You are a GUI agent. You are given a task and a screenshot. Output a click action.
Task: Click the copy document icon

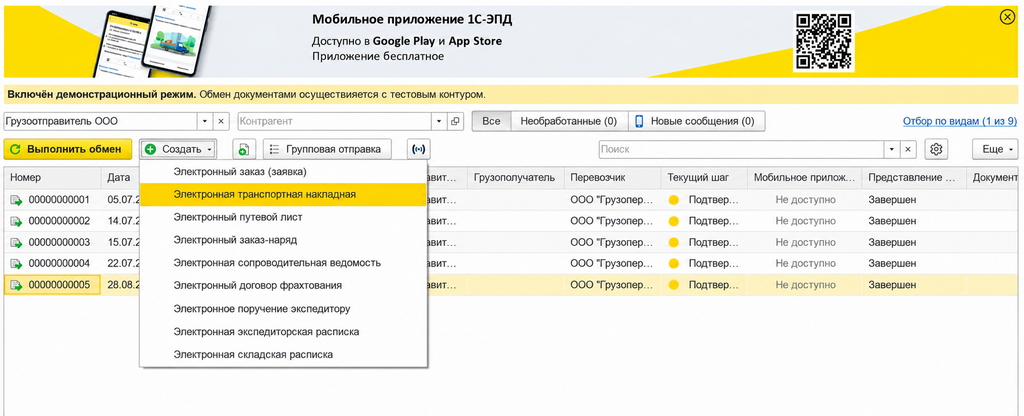(244, 150)
